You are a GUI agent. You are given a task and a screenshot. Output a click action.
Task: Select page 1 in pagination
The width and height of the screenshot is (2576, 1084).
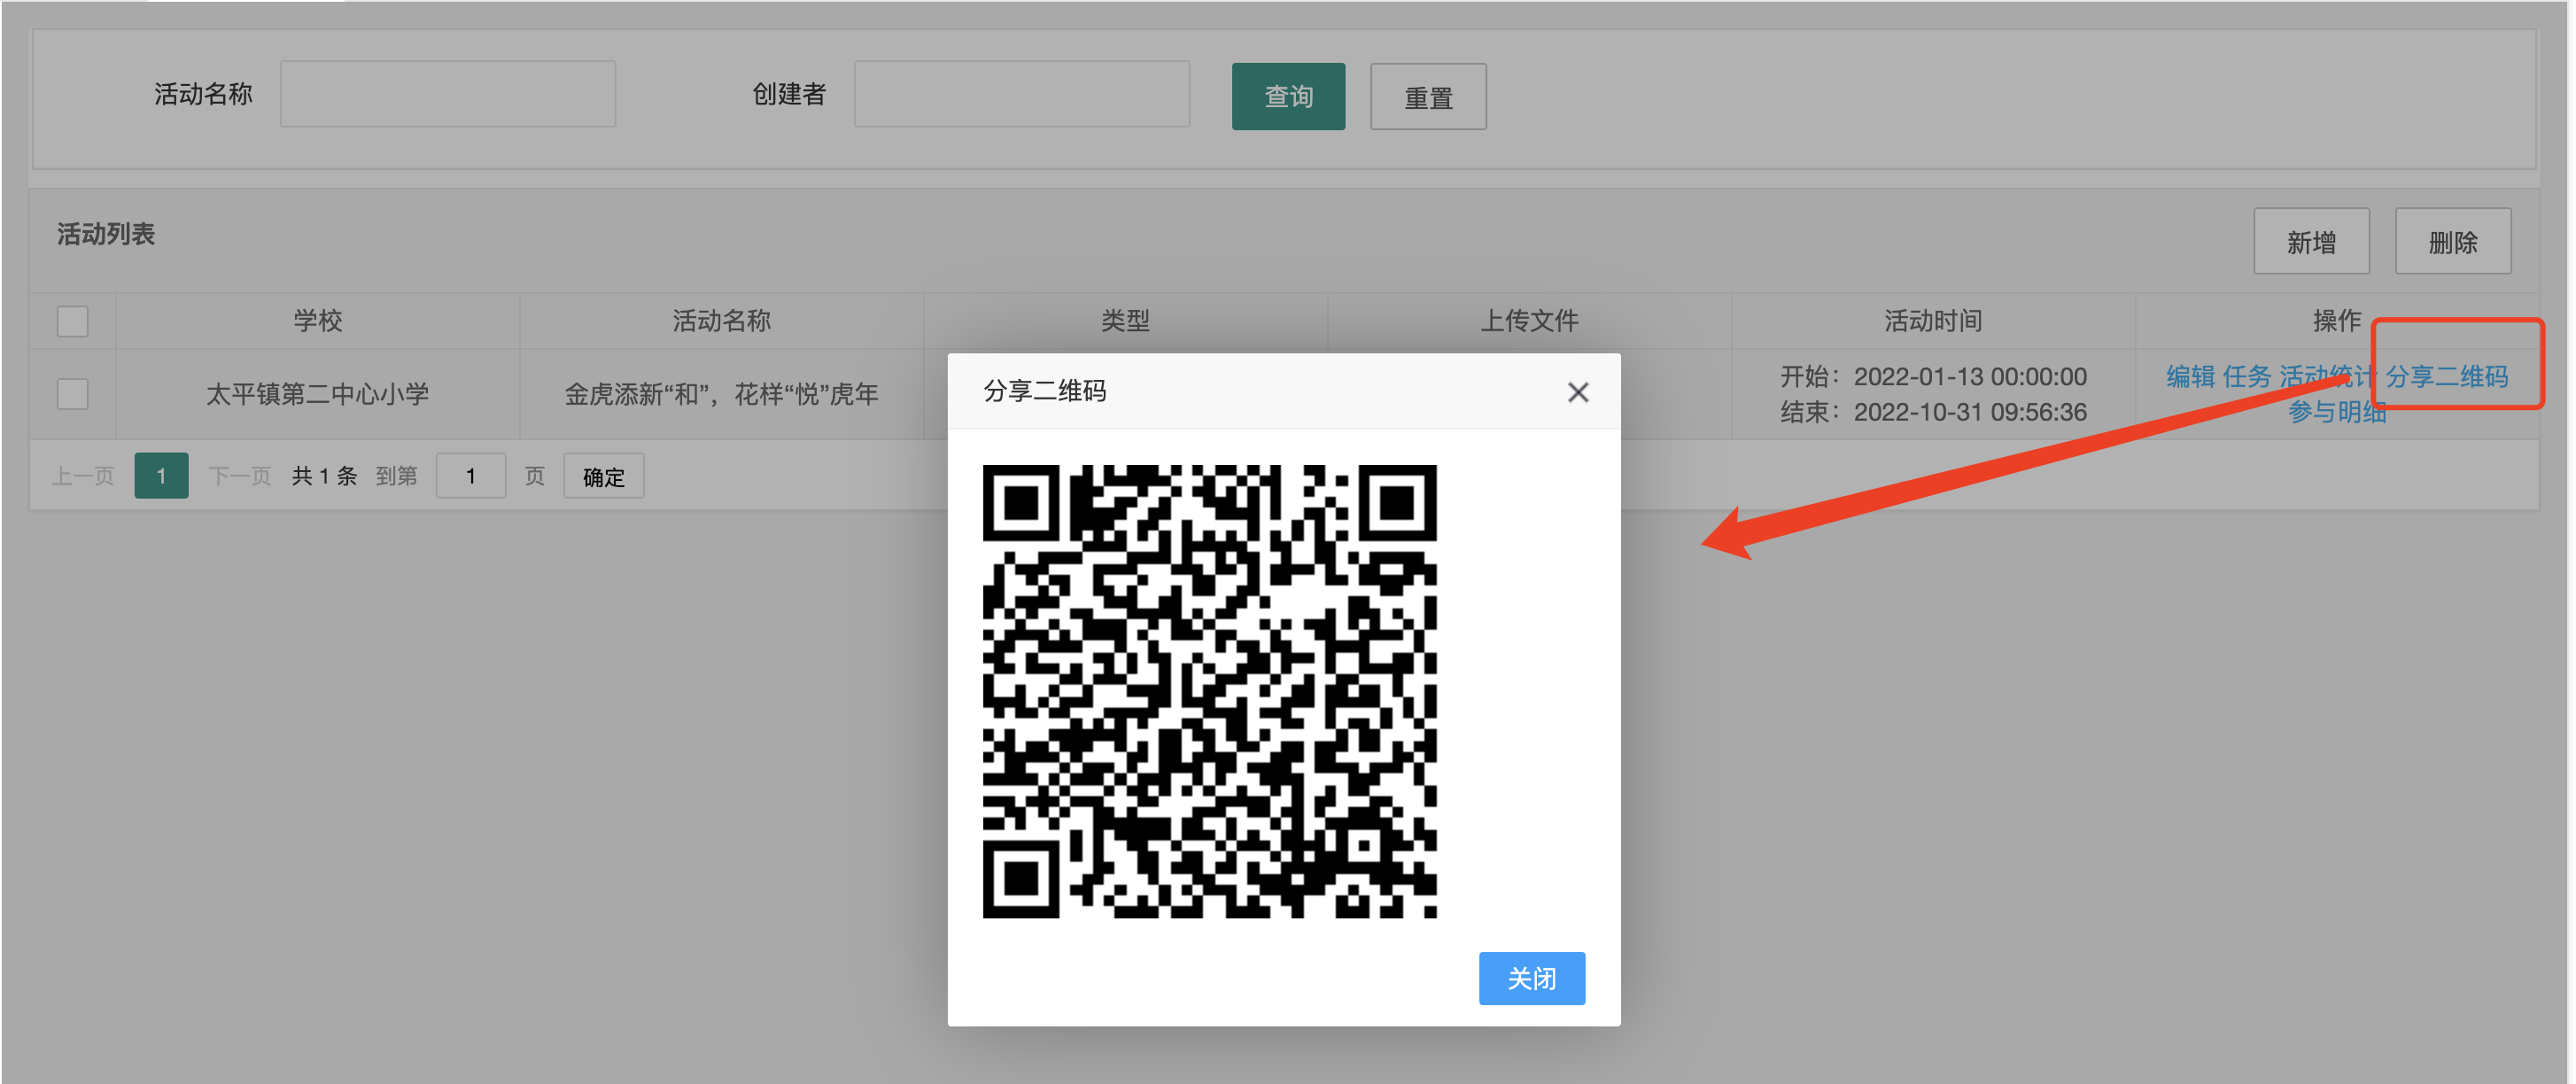161,476
